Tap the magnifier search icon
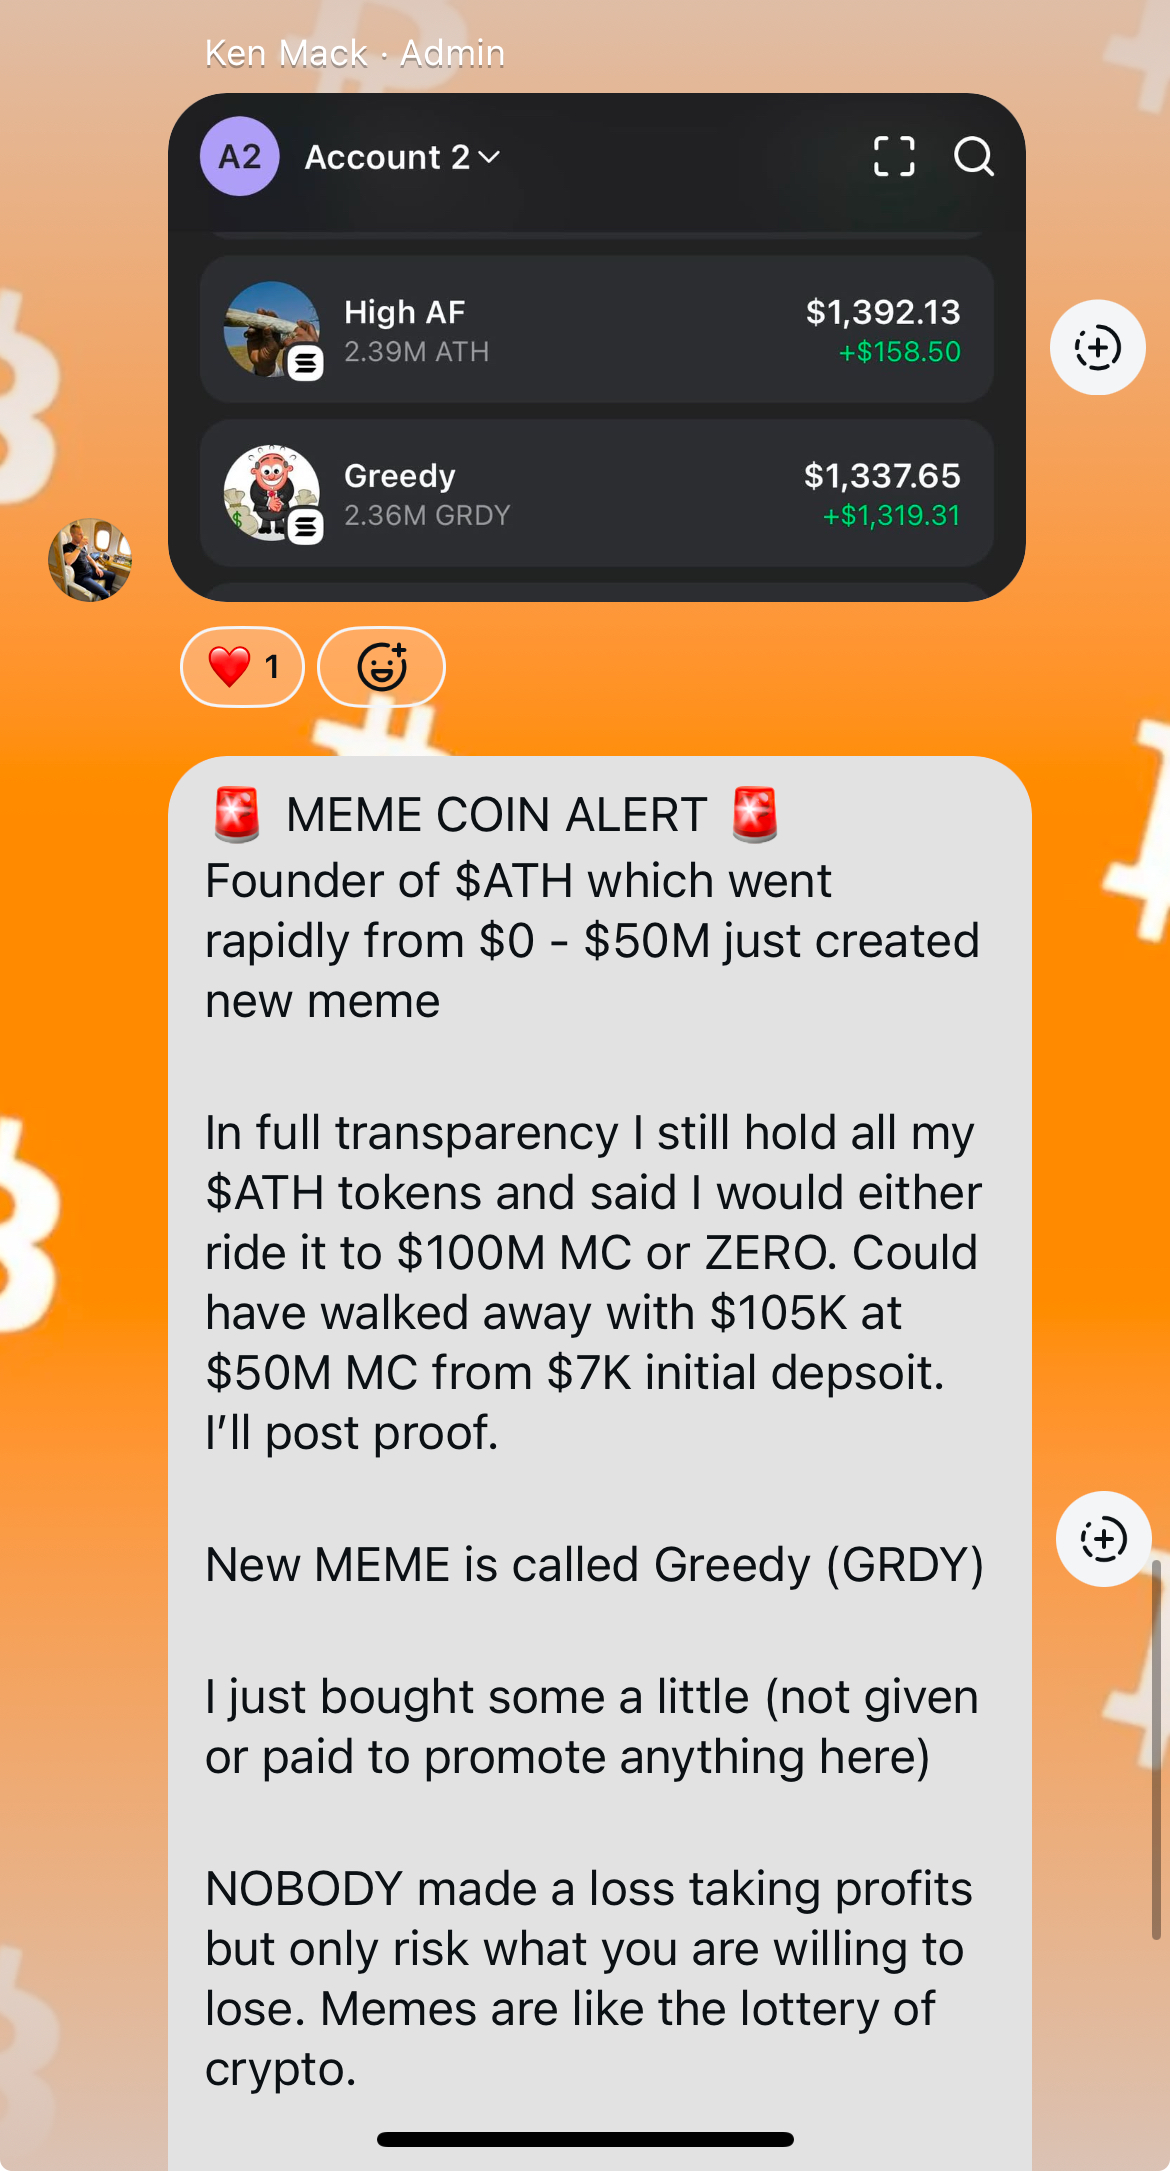This screenshot has width=1170, height=2171. pos(974,156)
